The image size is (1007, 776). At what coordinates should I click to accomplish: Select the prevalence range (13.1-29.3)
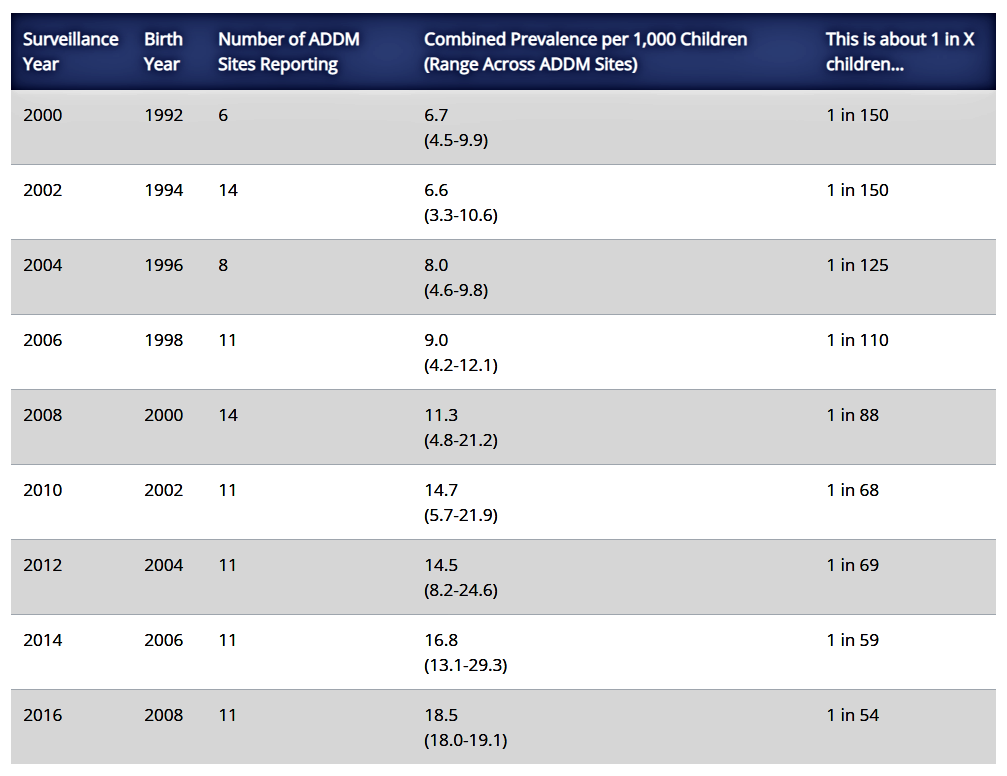click(465, 665)
